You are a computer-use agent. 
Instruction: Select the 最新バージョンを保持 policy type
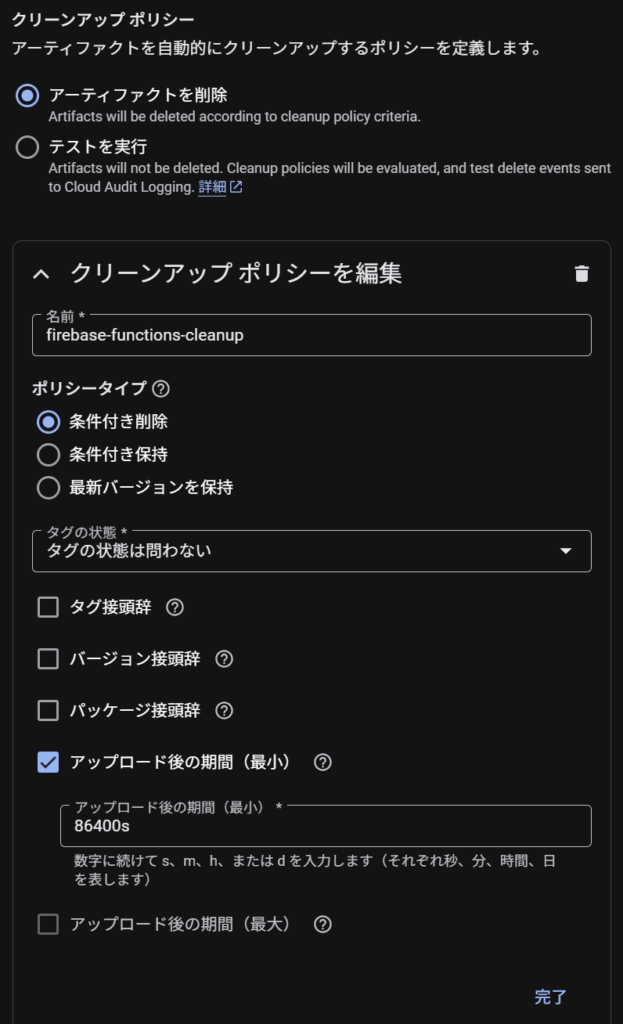click(x=48, y=488)
